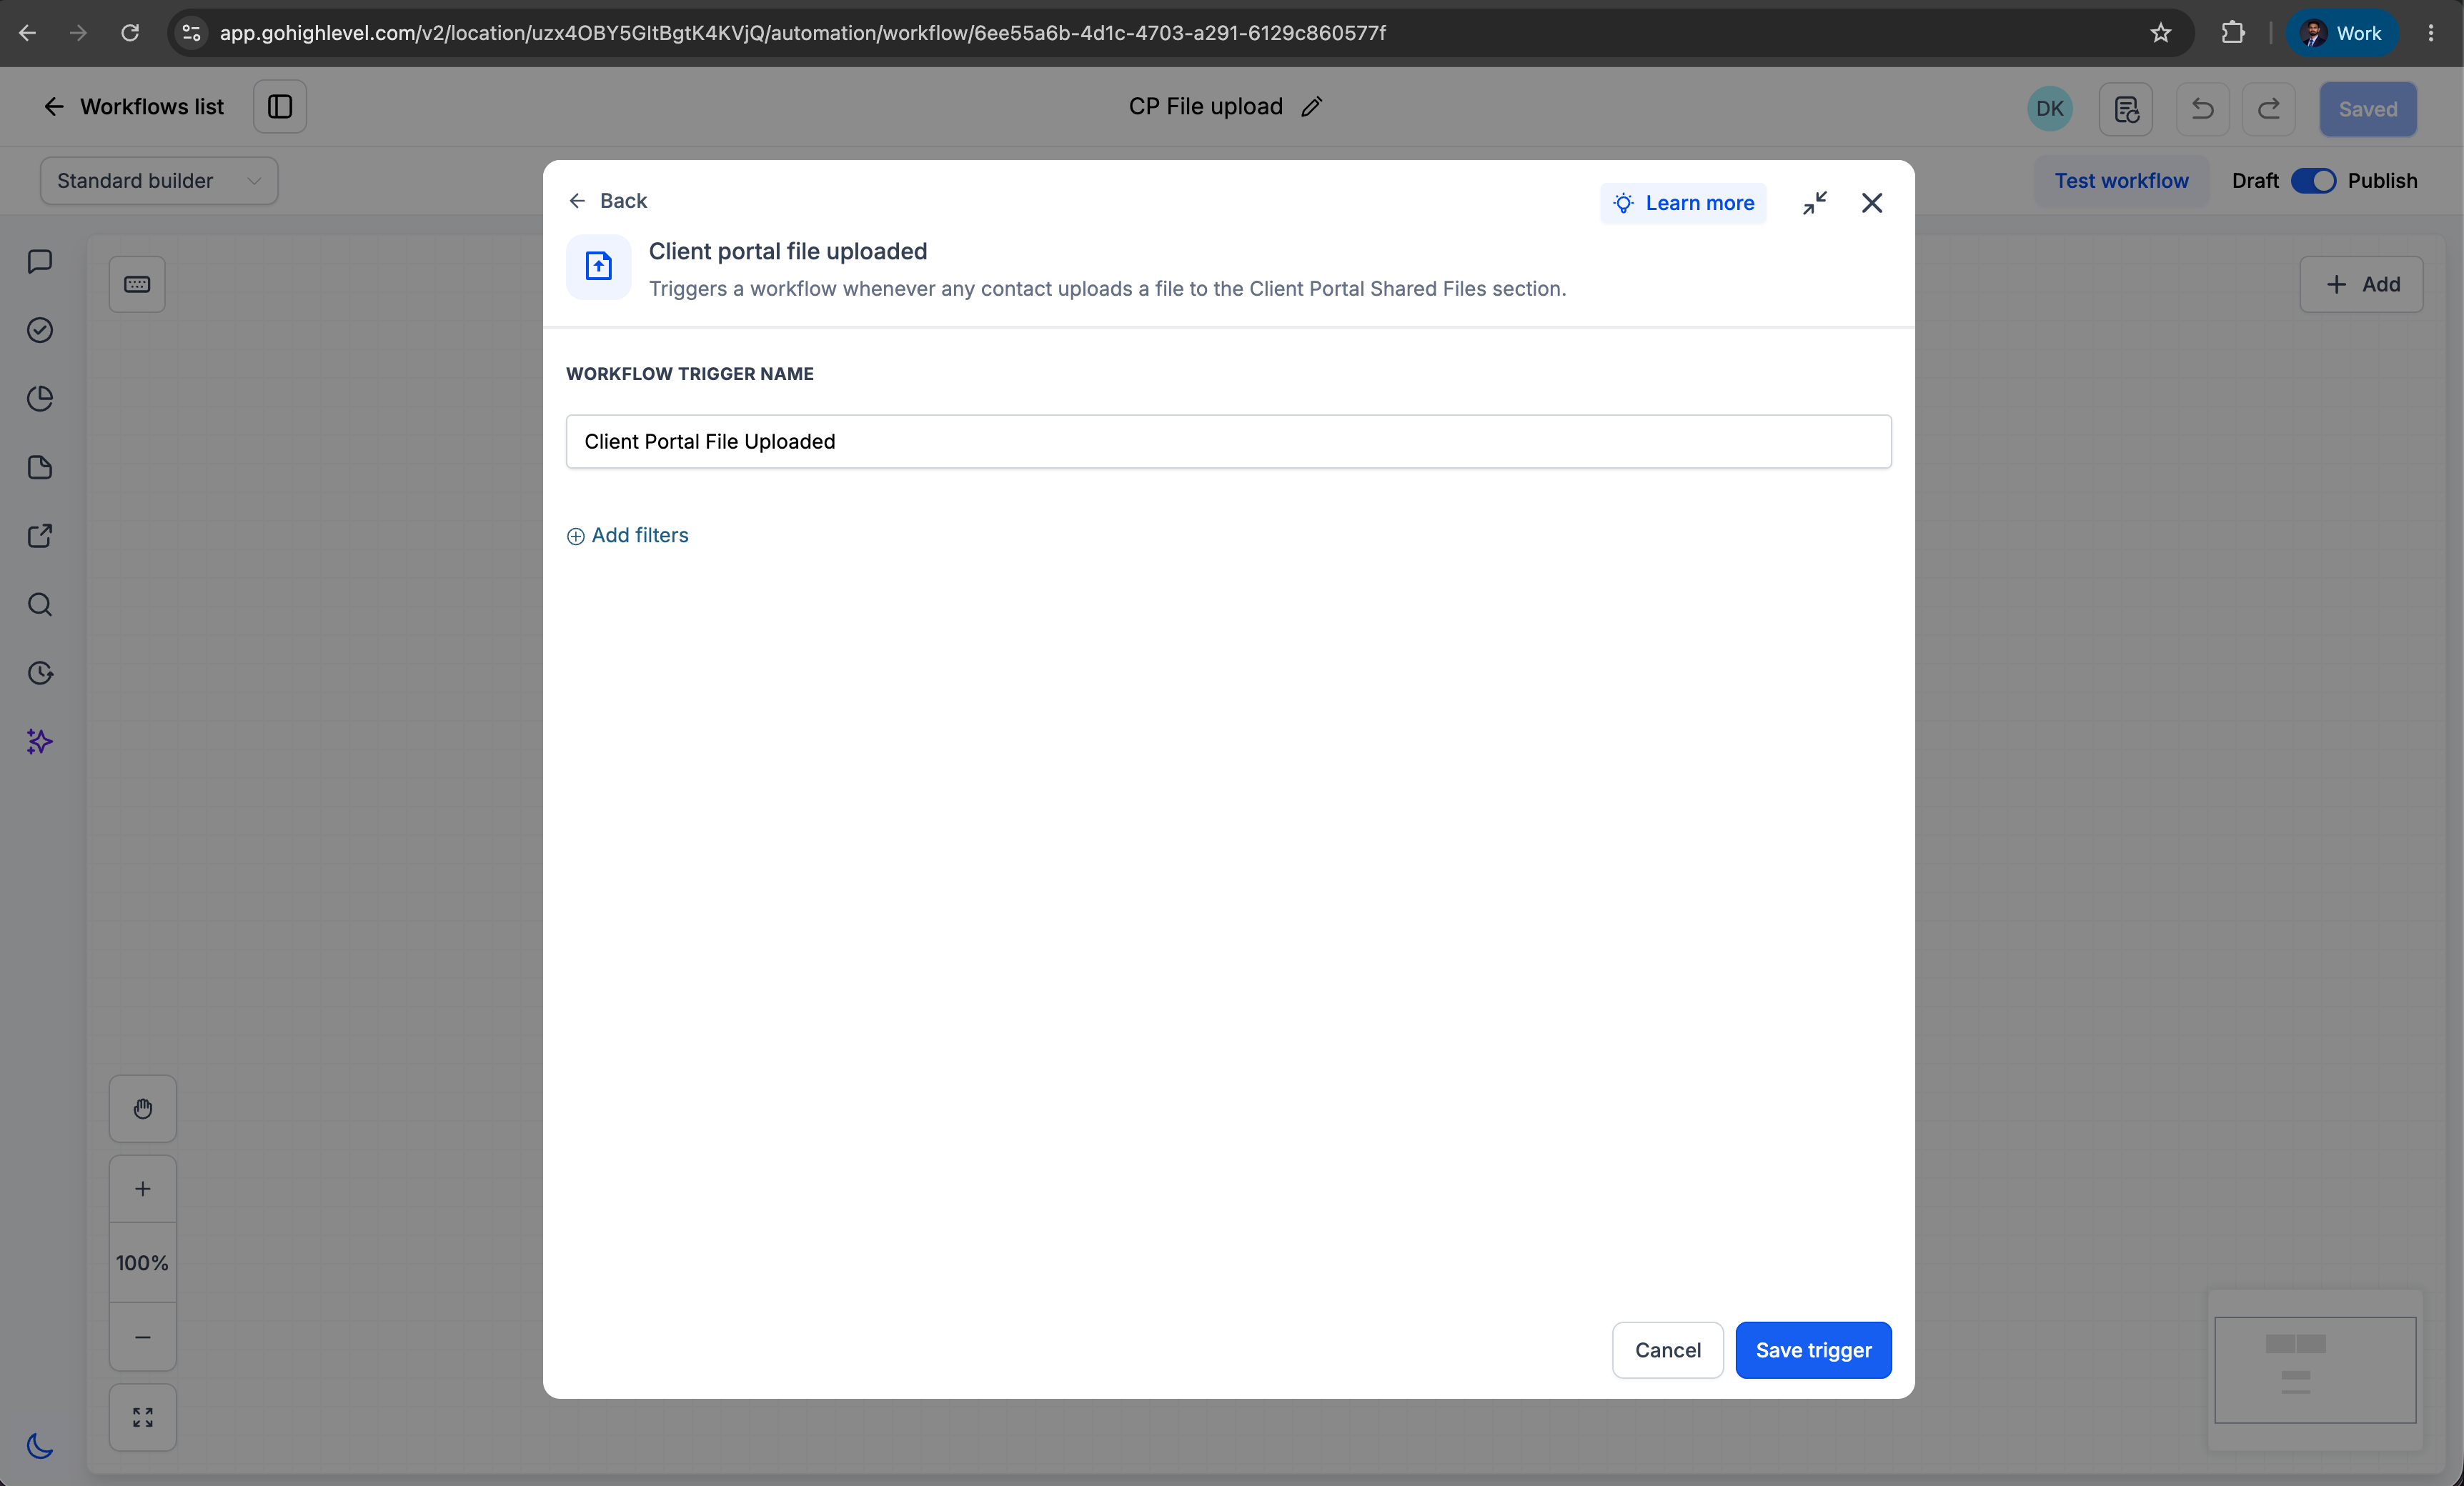Click the Add button on canvas
This screenshot has width=2464, height=1486.
(2362, 285)
